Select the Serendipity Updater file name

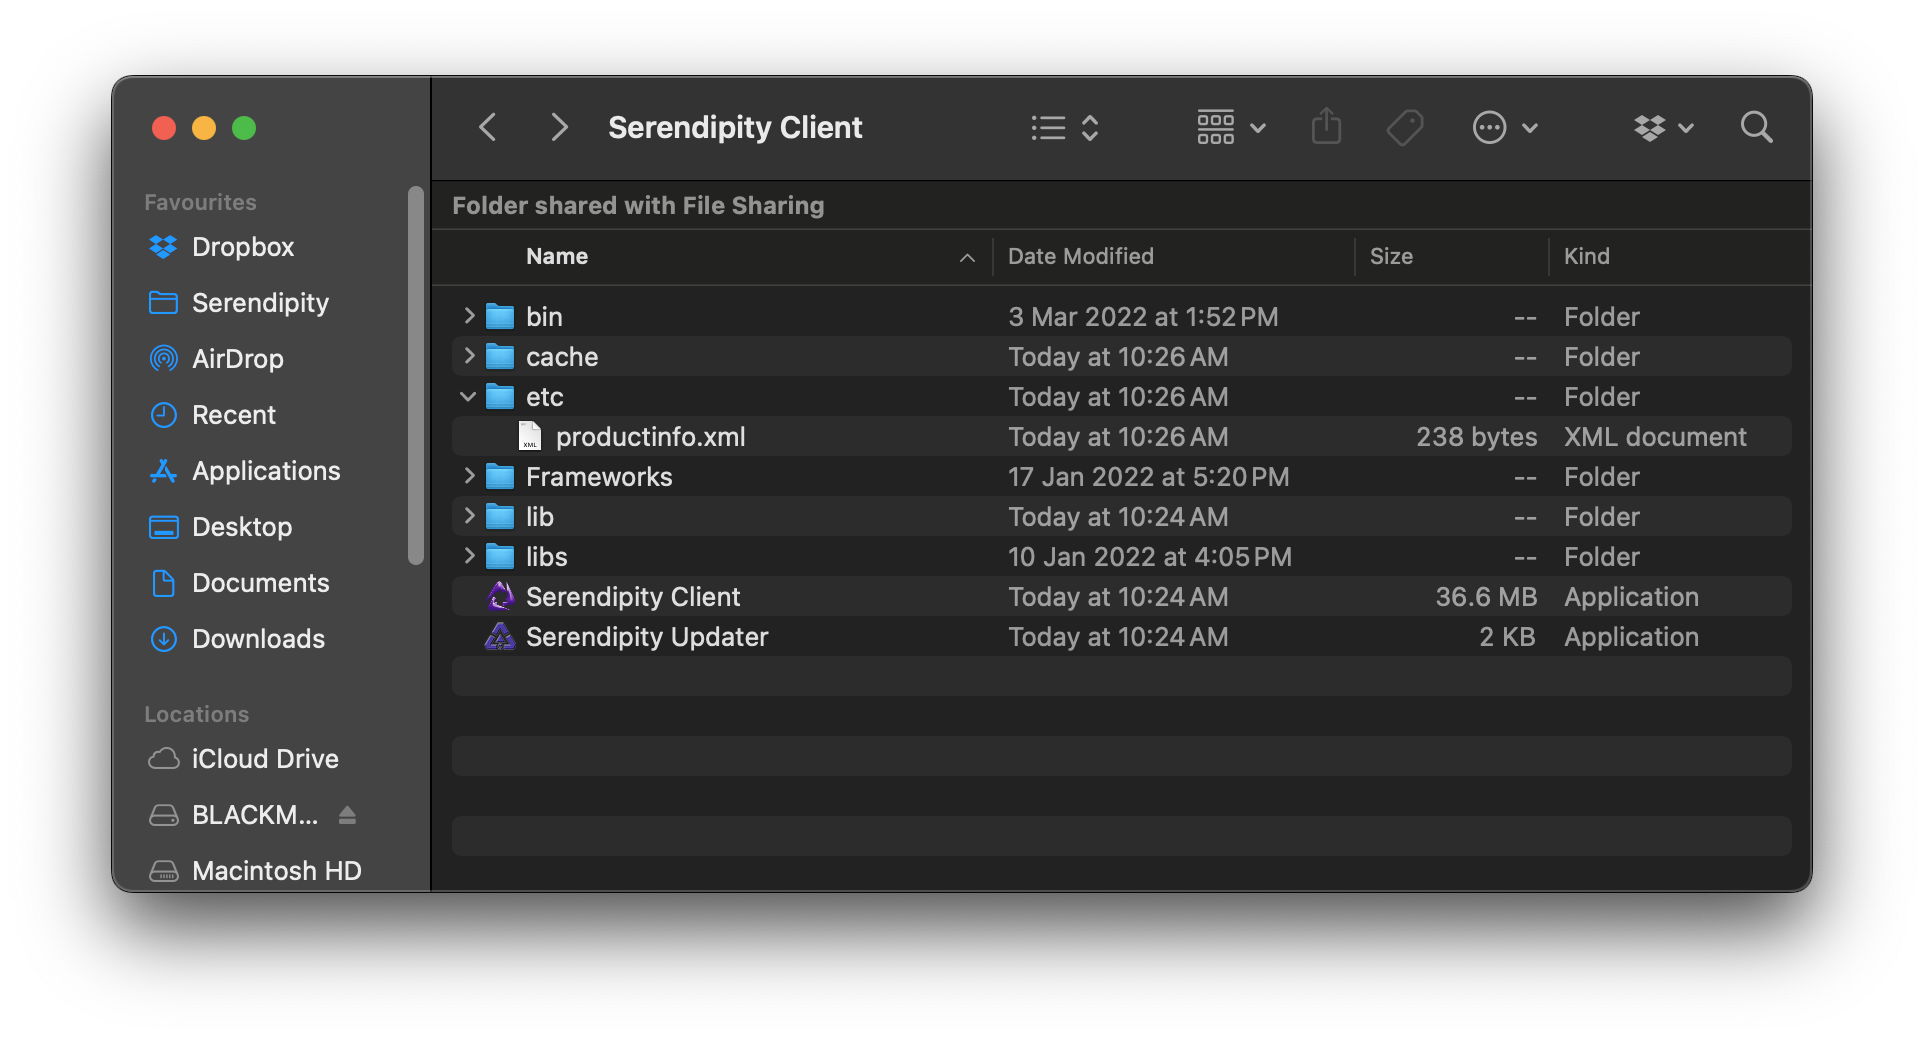(x=647, y=637)
